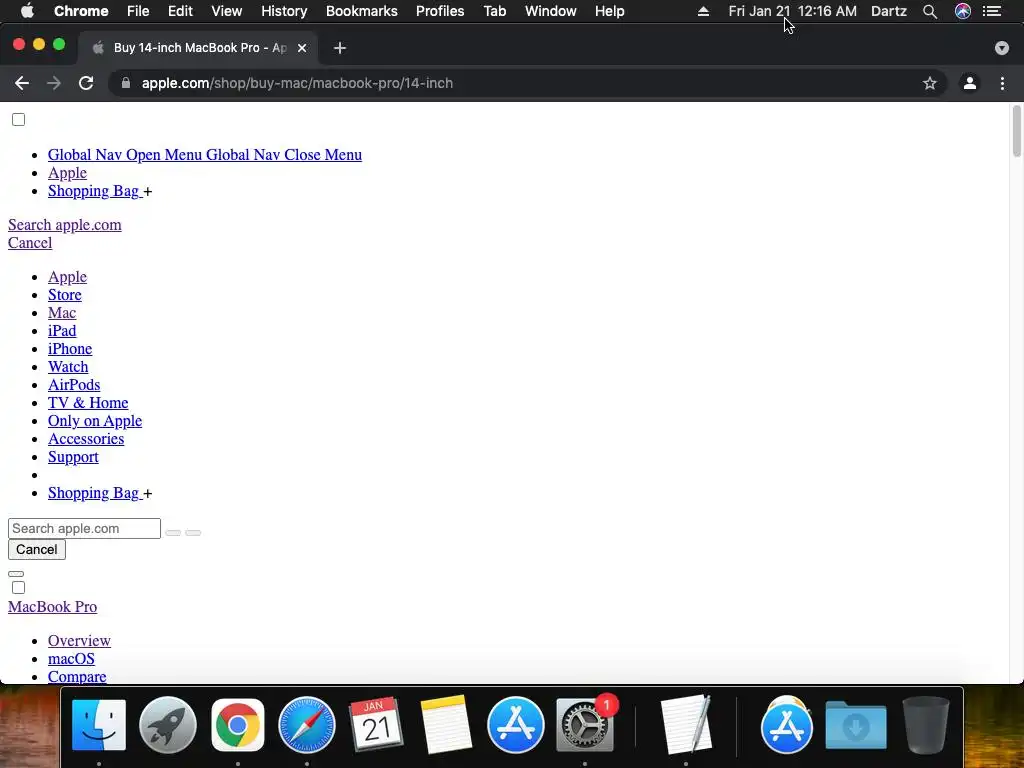The height and width of the screenshot is (768, 1024).
Task: Open Chrome icon in the Dock
Action: click(238, 725)
